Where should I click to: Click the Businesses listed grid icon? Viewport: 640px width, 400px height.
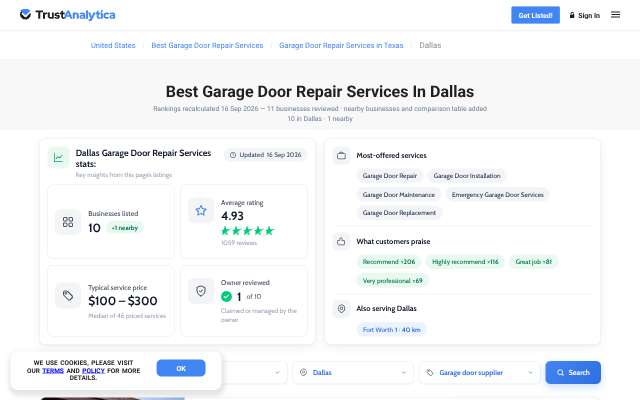68,222
